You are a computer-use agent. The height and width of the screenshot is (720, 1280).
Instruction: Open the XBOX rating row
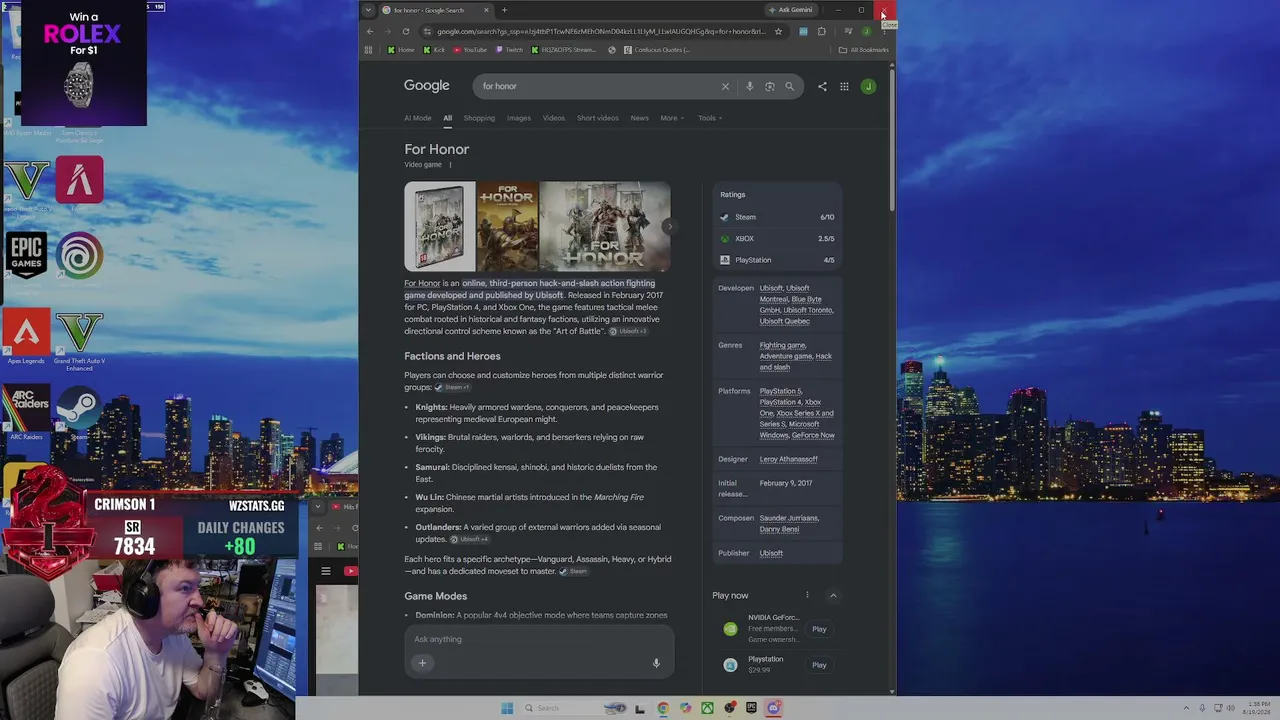click(777, 239)
